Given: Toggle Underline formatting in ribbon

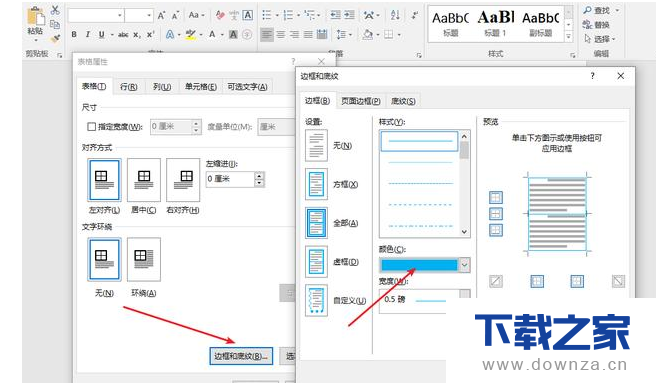Looking at the screenshot, I should [x=101, y=34].
